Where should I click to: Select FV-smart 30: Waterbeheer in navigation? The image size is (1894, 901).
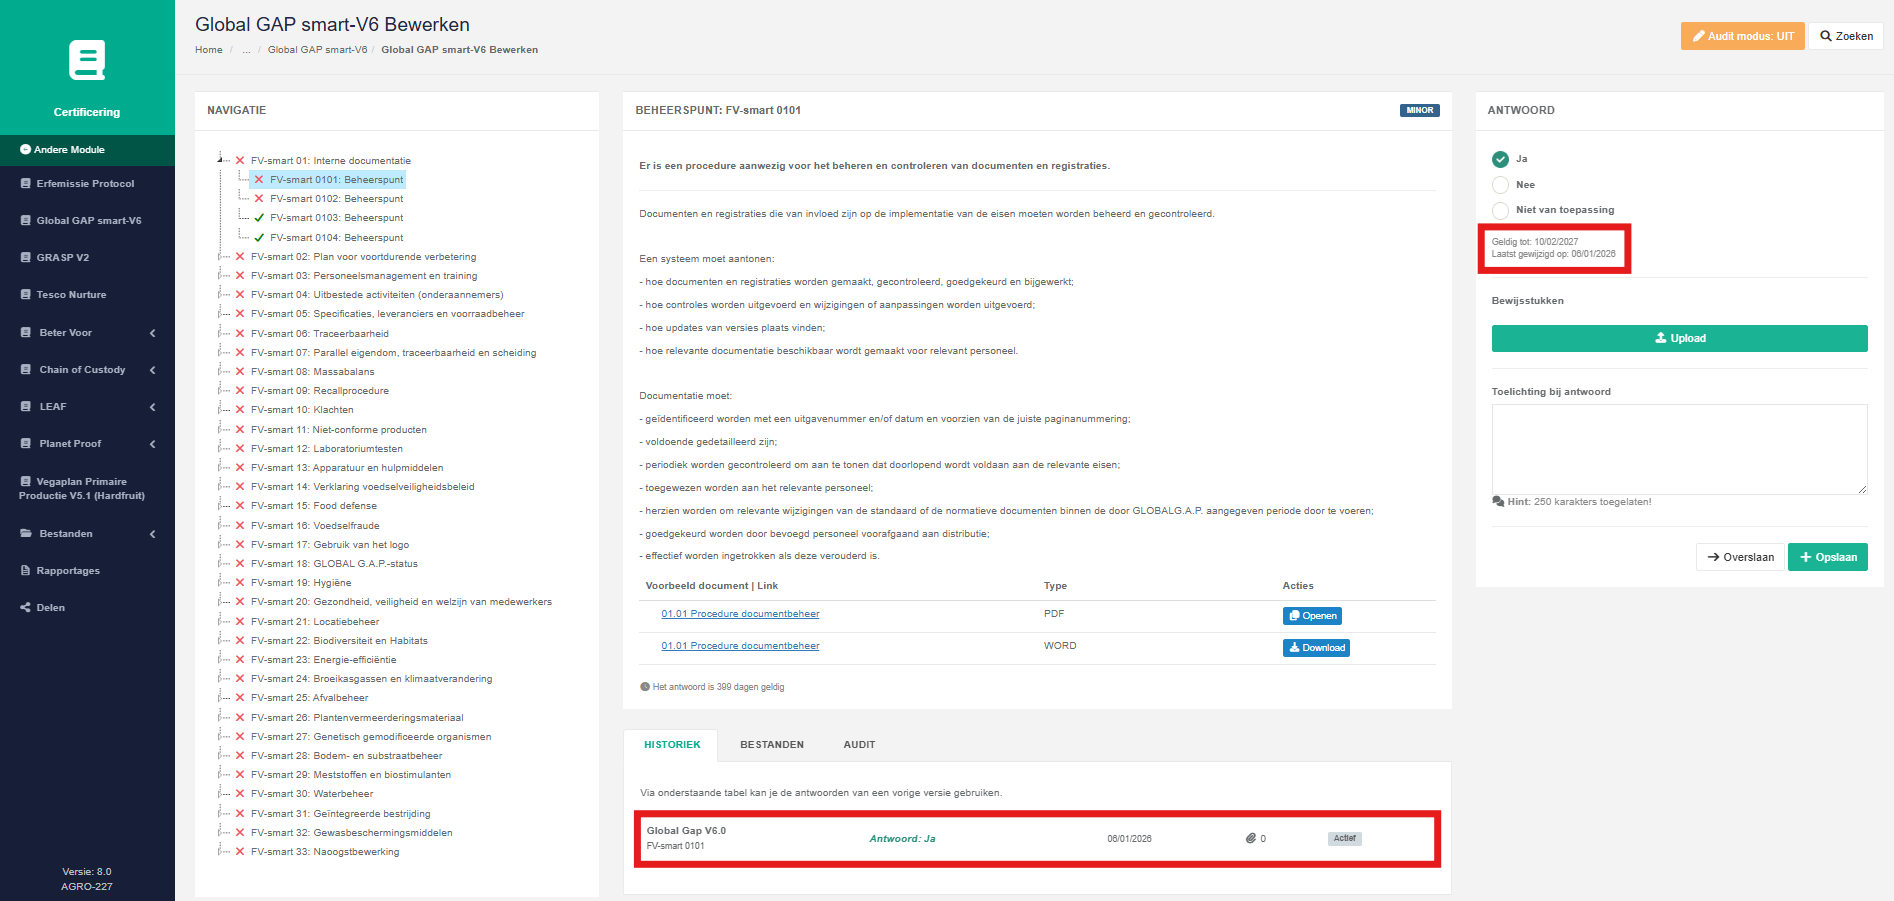pos(312,794)
